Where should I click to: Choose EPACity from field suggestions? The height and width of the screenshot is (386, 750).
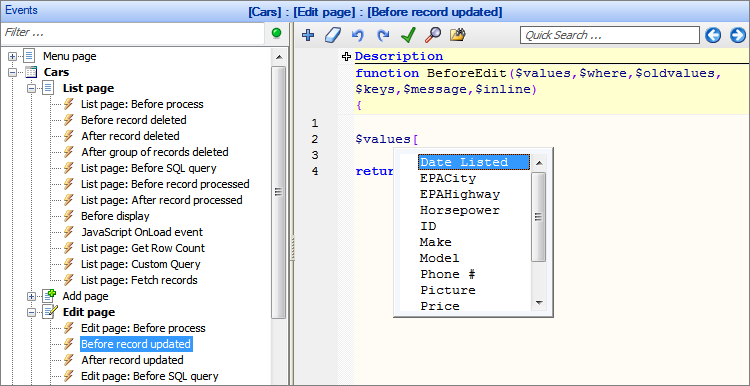tap(448, 178)
